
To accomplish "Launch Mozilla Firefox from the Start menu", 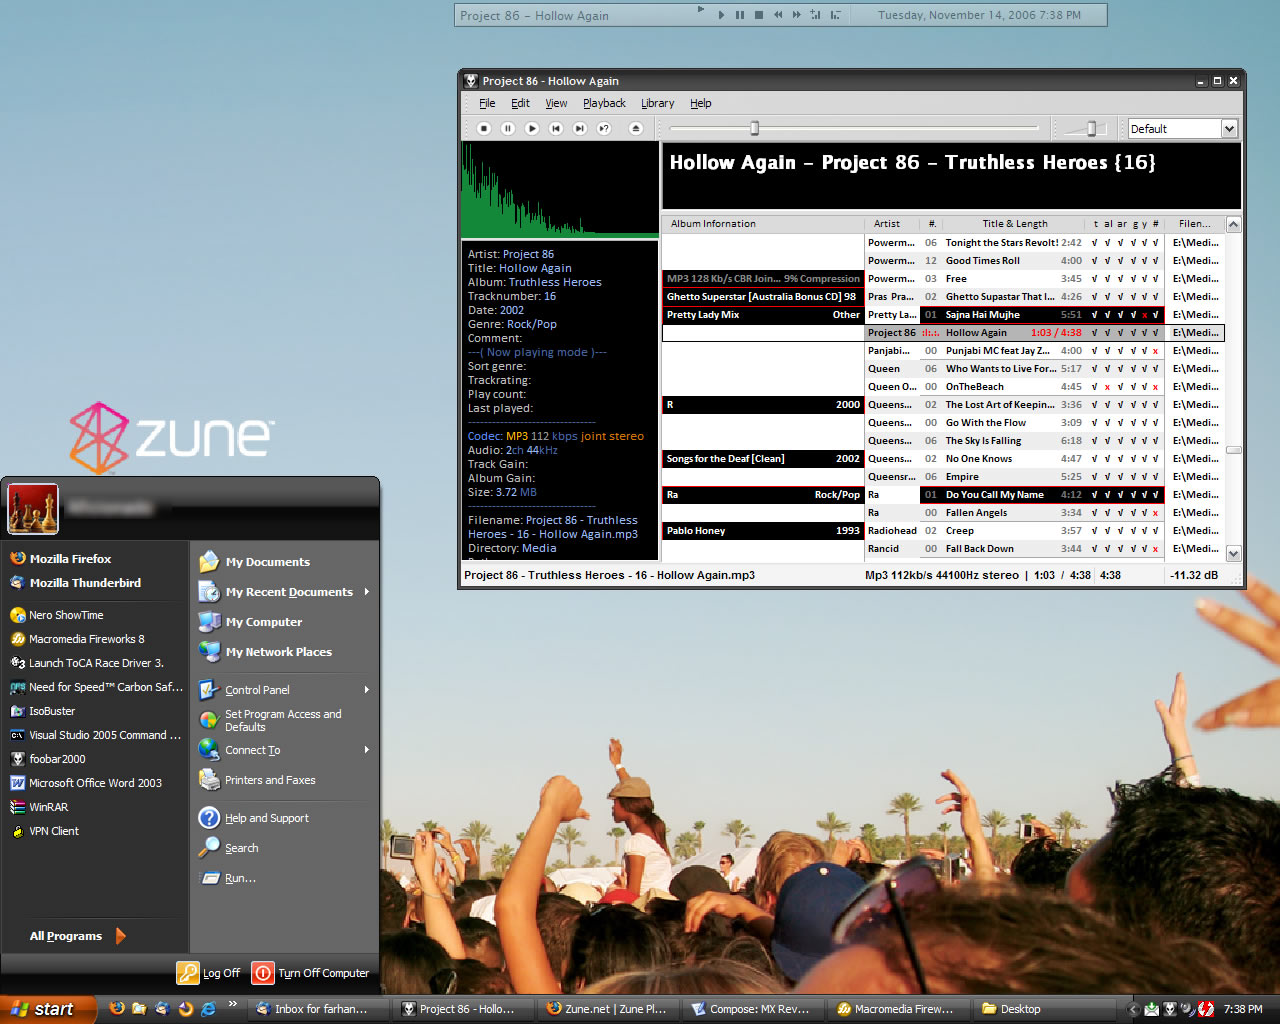I will point(70,559).
